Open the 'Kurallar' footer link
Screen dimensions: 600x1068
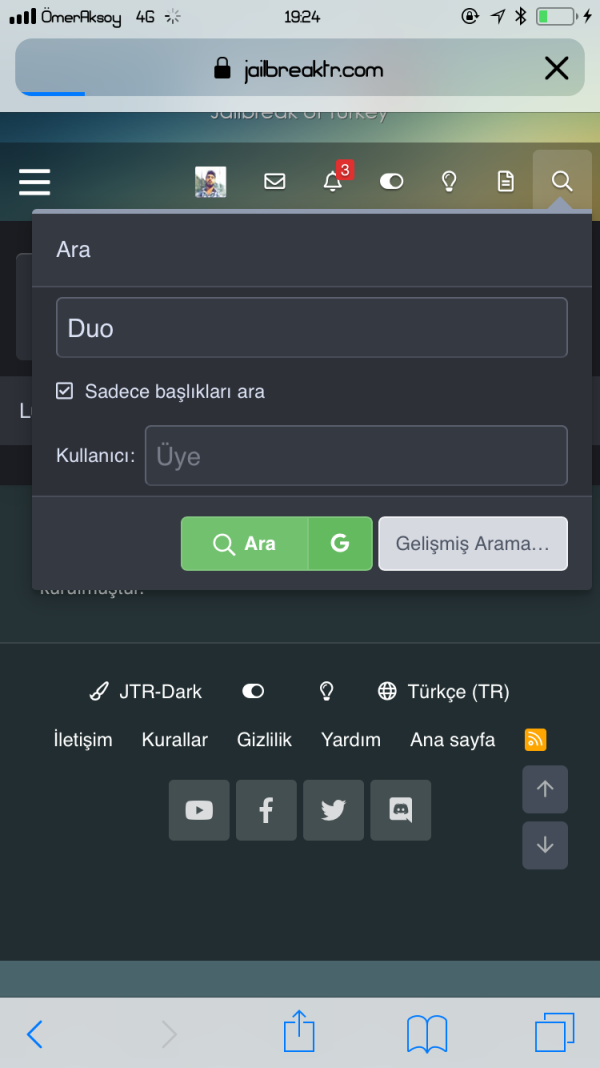click(175, 740)
